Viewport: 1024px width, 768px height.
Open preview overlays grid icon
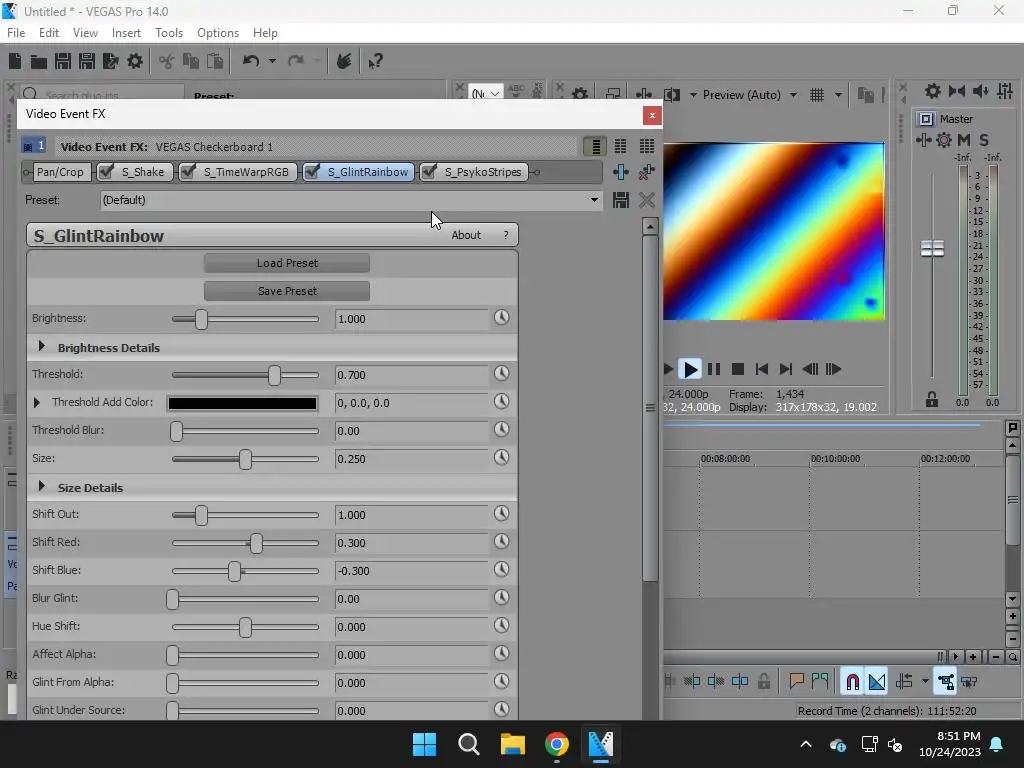click(x=816, y=95)
